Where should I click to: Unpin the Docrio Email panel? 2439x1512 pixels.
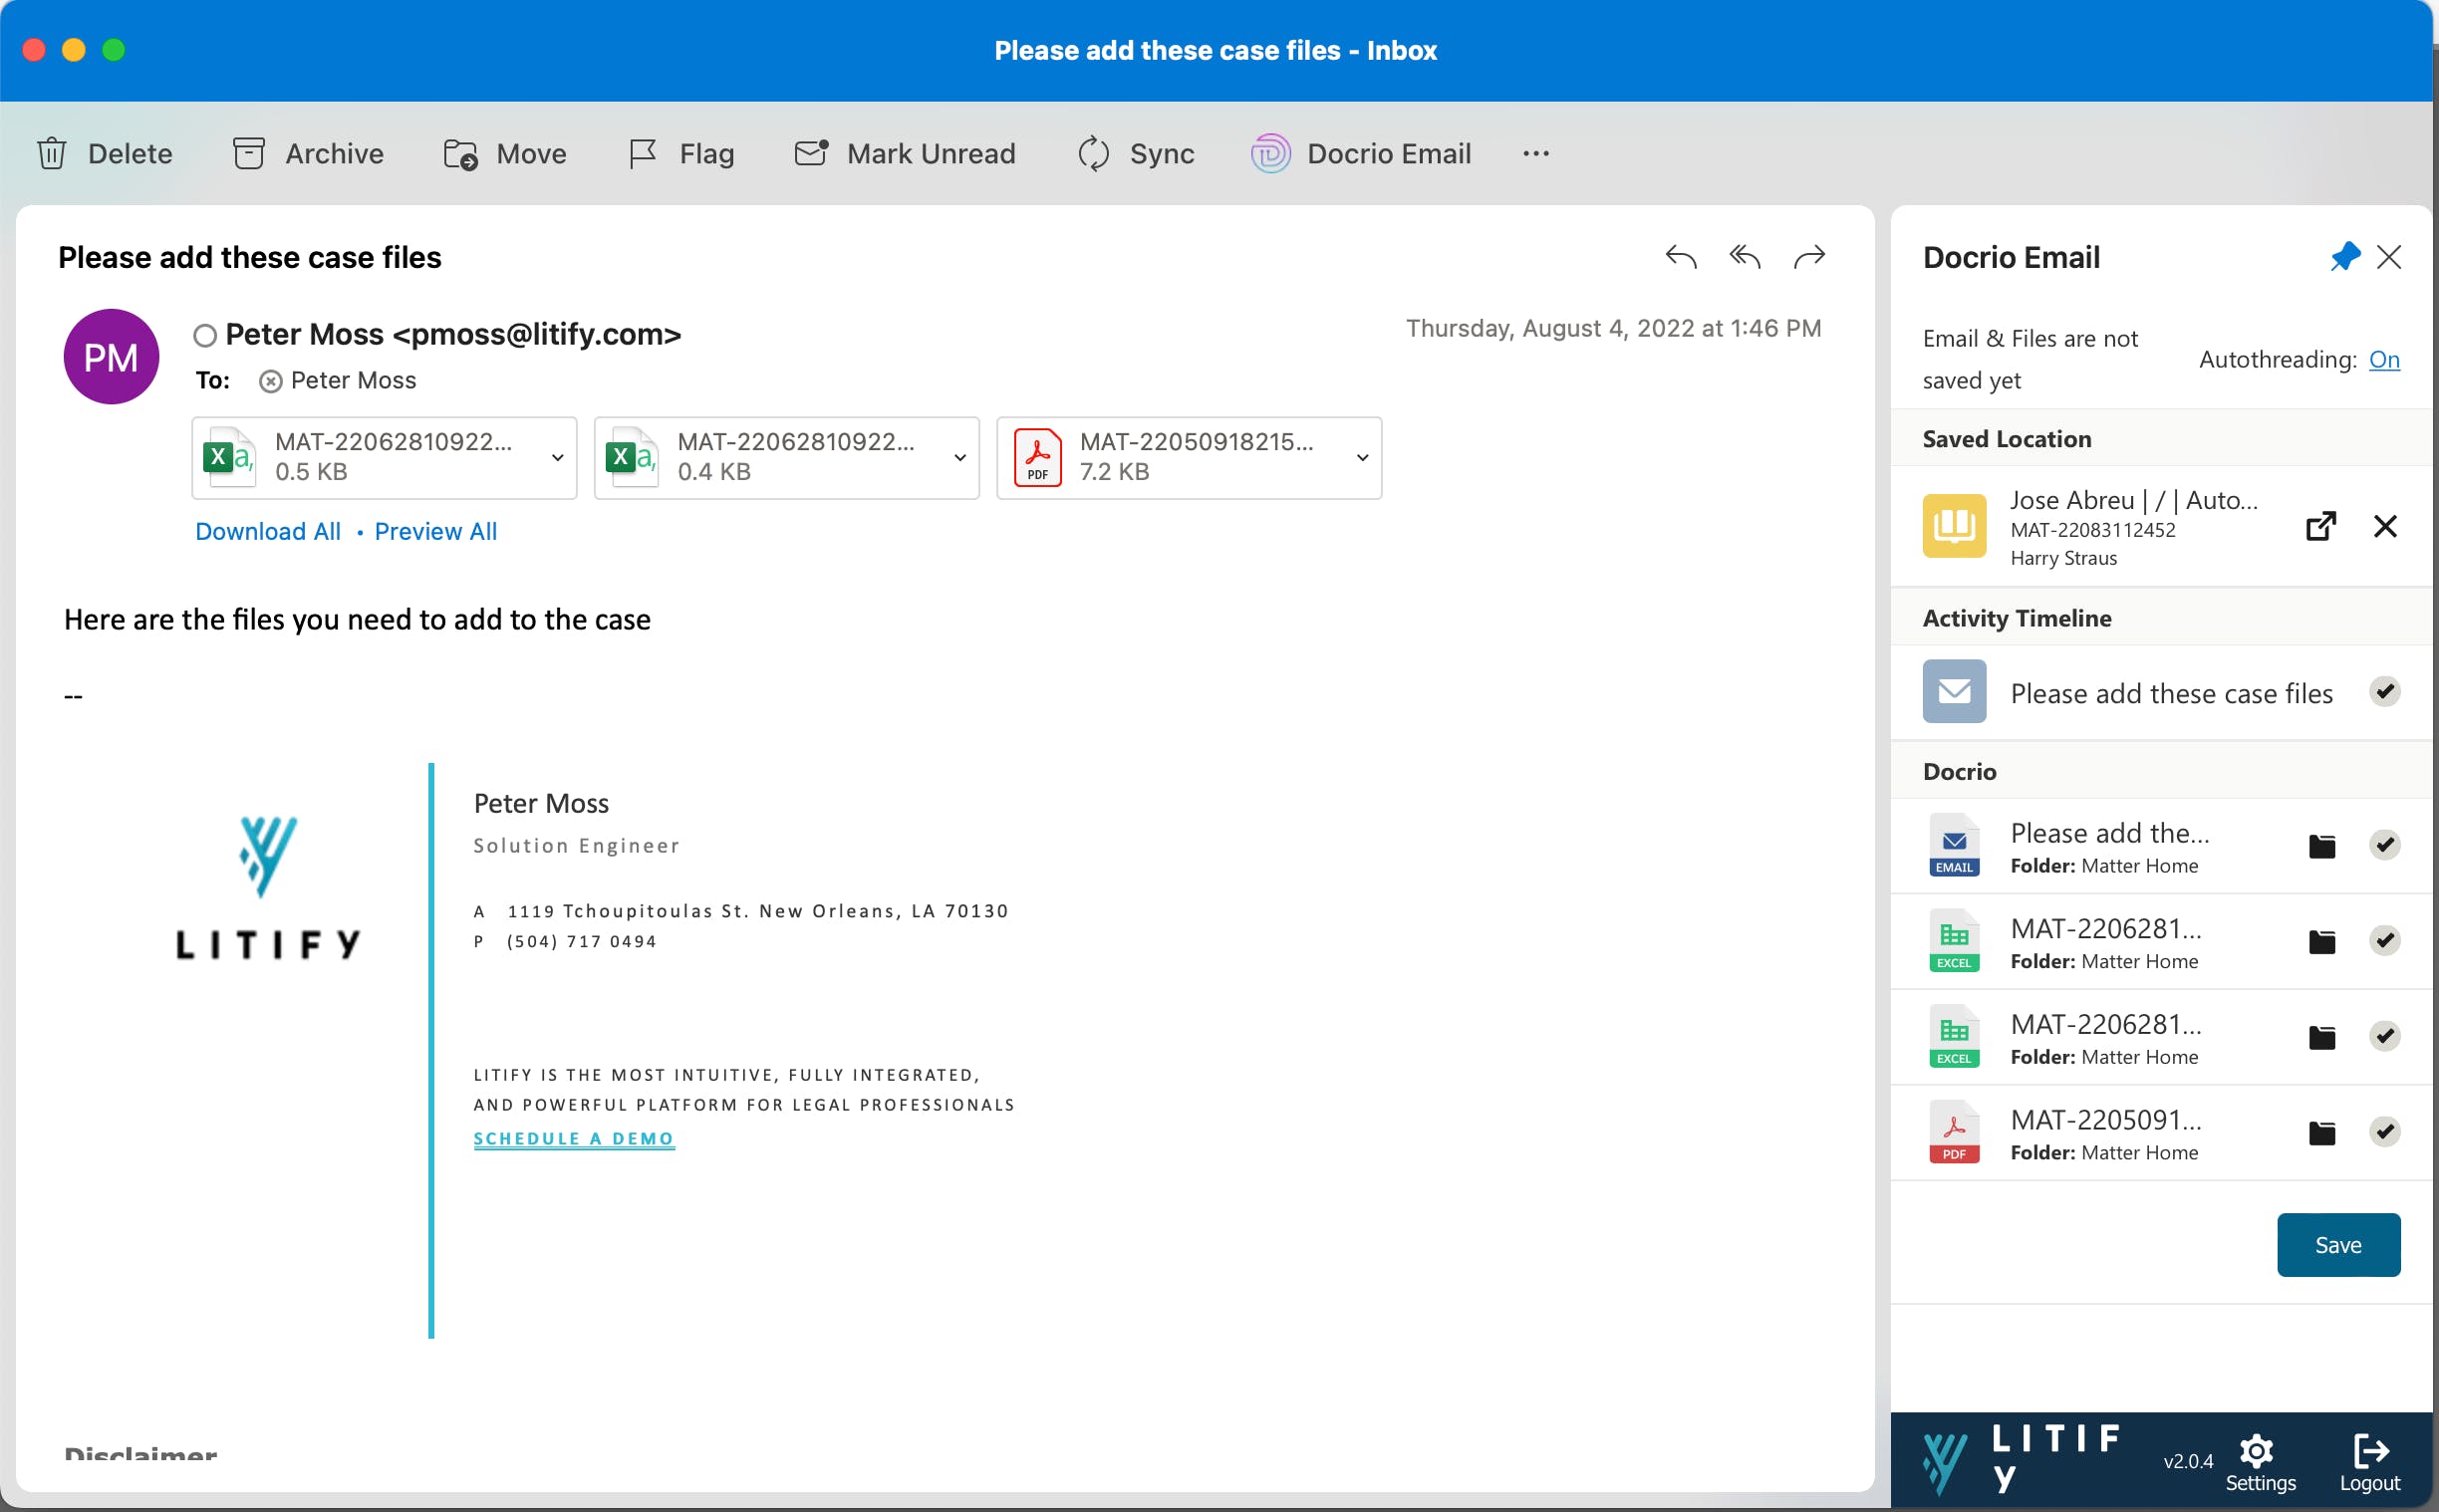click(2344, 257)
